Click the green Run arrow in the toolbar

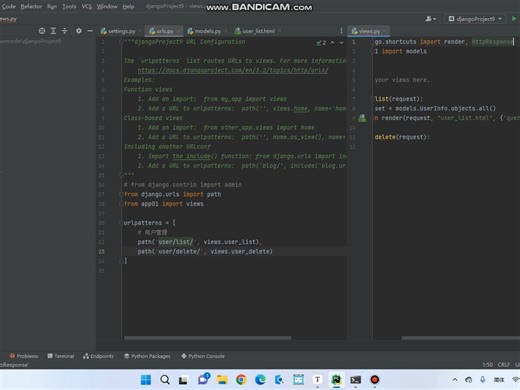click(514, 19)
